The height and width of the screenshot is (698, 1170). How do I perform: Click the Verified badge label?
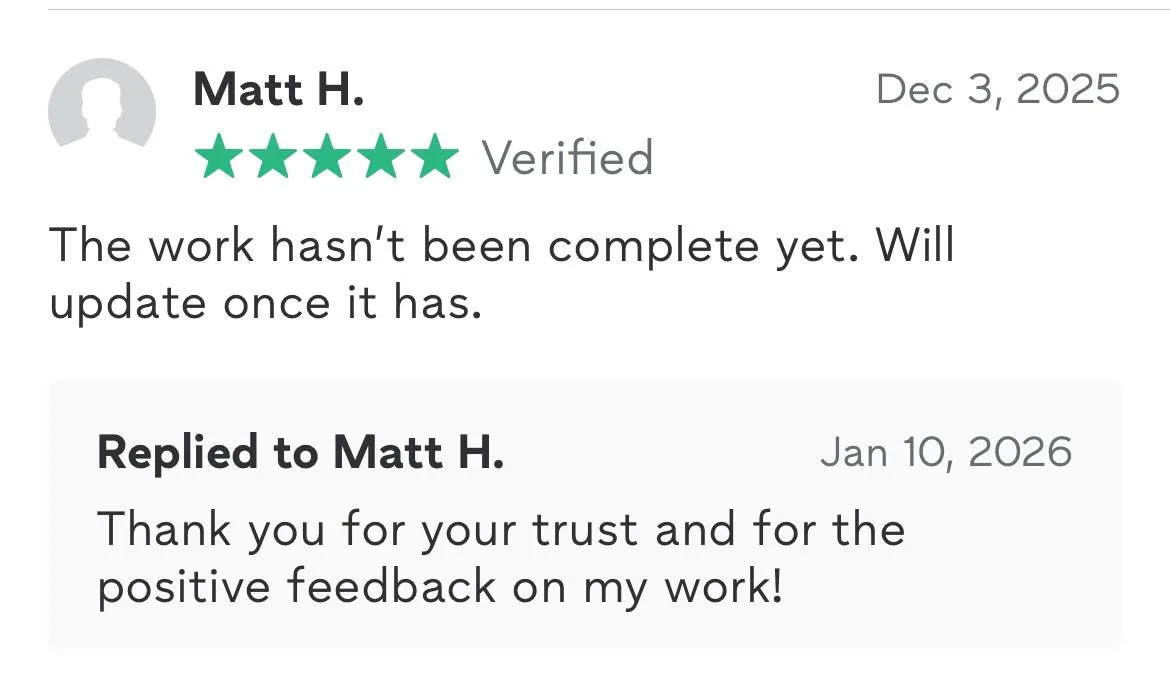(x=567, y=158)
